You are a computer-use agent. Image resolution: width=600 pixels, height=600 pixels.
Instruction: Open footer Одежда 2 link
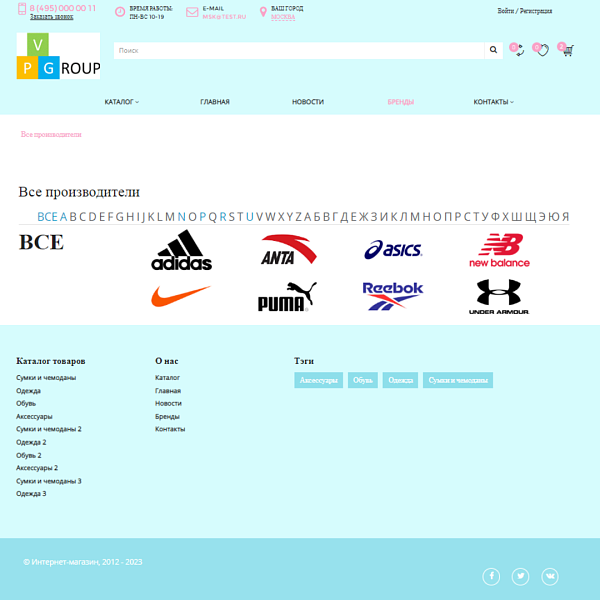click(x=31, y=442)
